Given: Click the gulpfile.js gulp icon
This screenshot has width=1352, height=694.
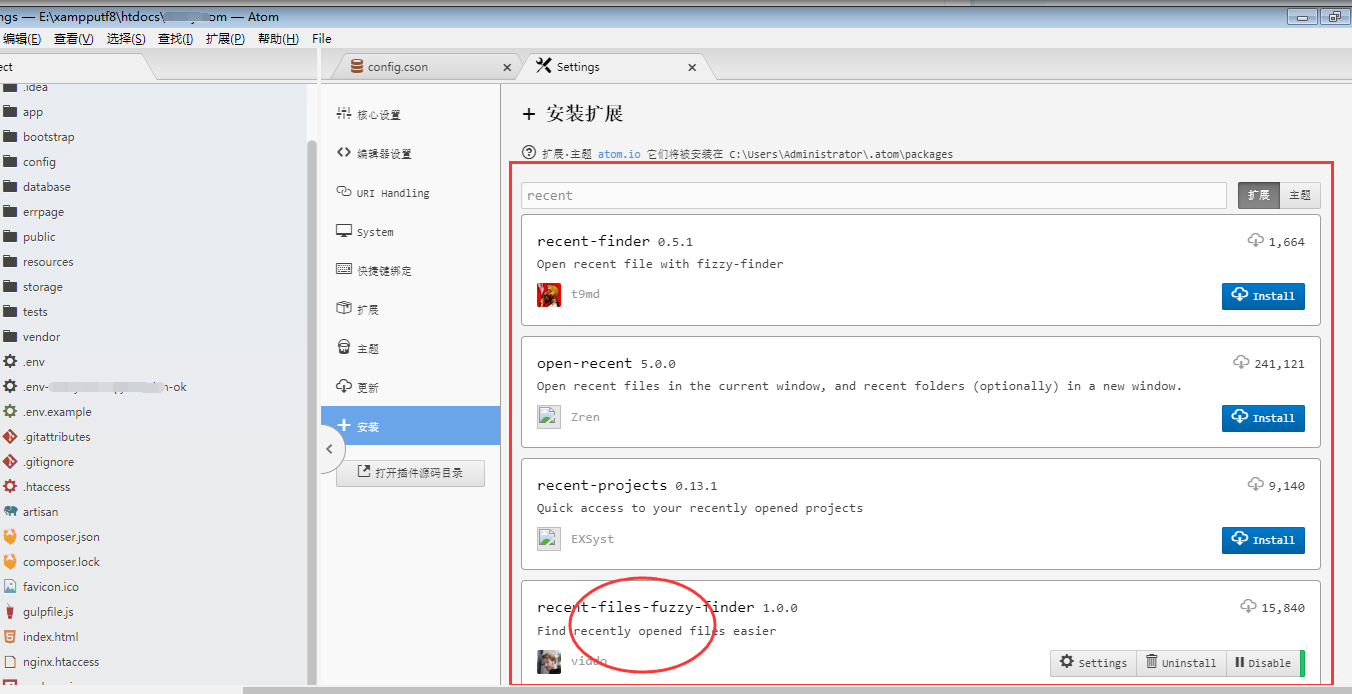Looking at the screenshot, I should pyautogui.click(x=10, y=611).
